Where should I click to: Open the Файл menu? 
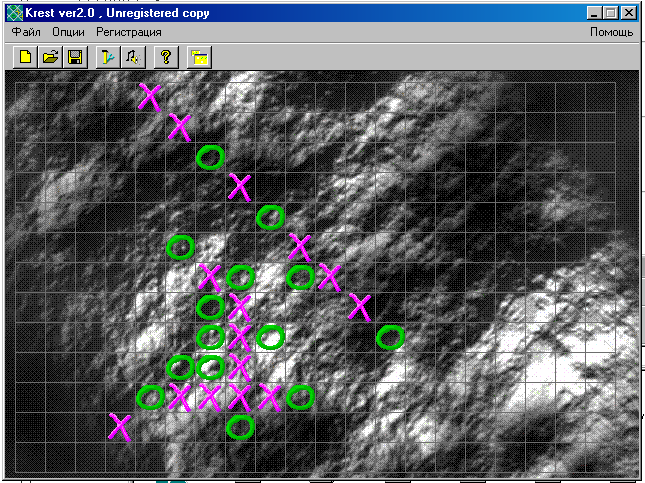26,32
